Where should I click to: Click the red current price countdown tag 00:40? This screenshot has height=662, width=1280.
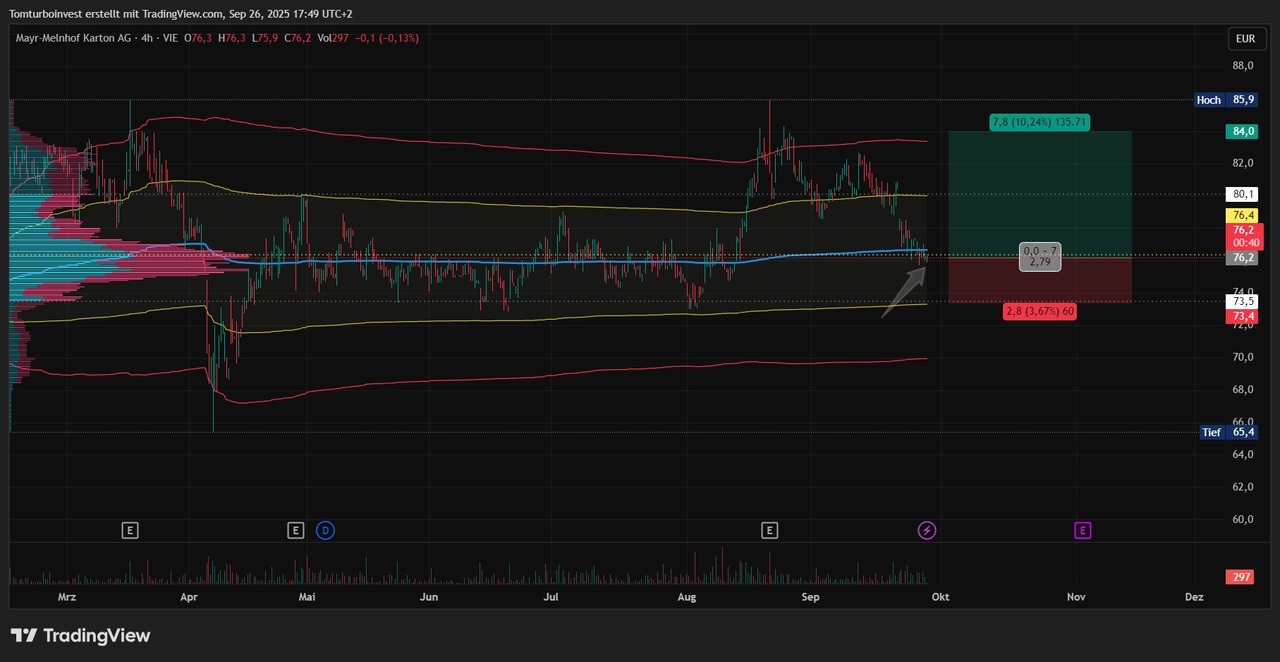tap(1243, 243)
